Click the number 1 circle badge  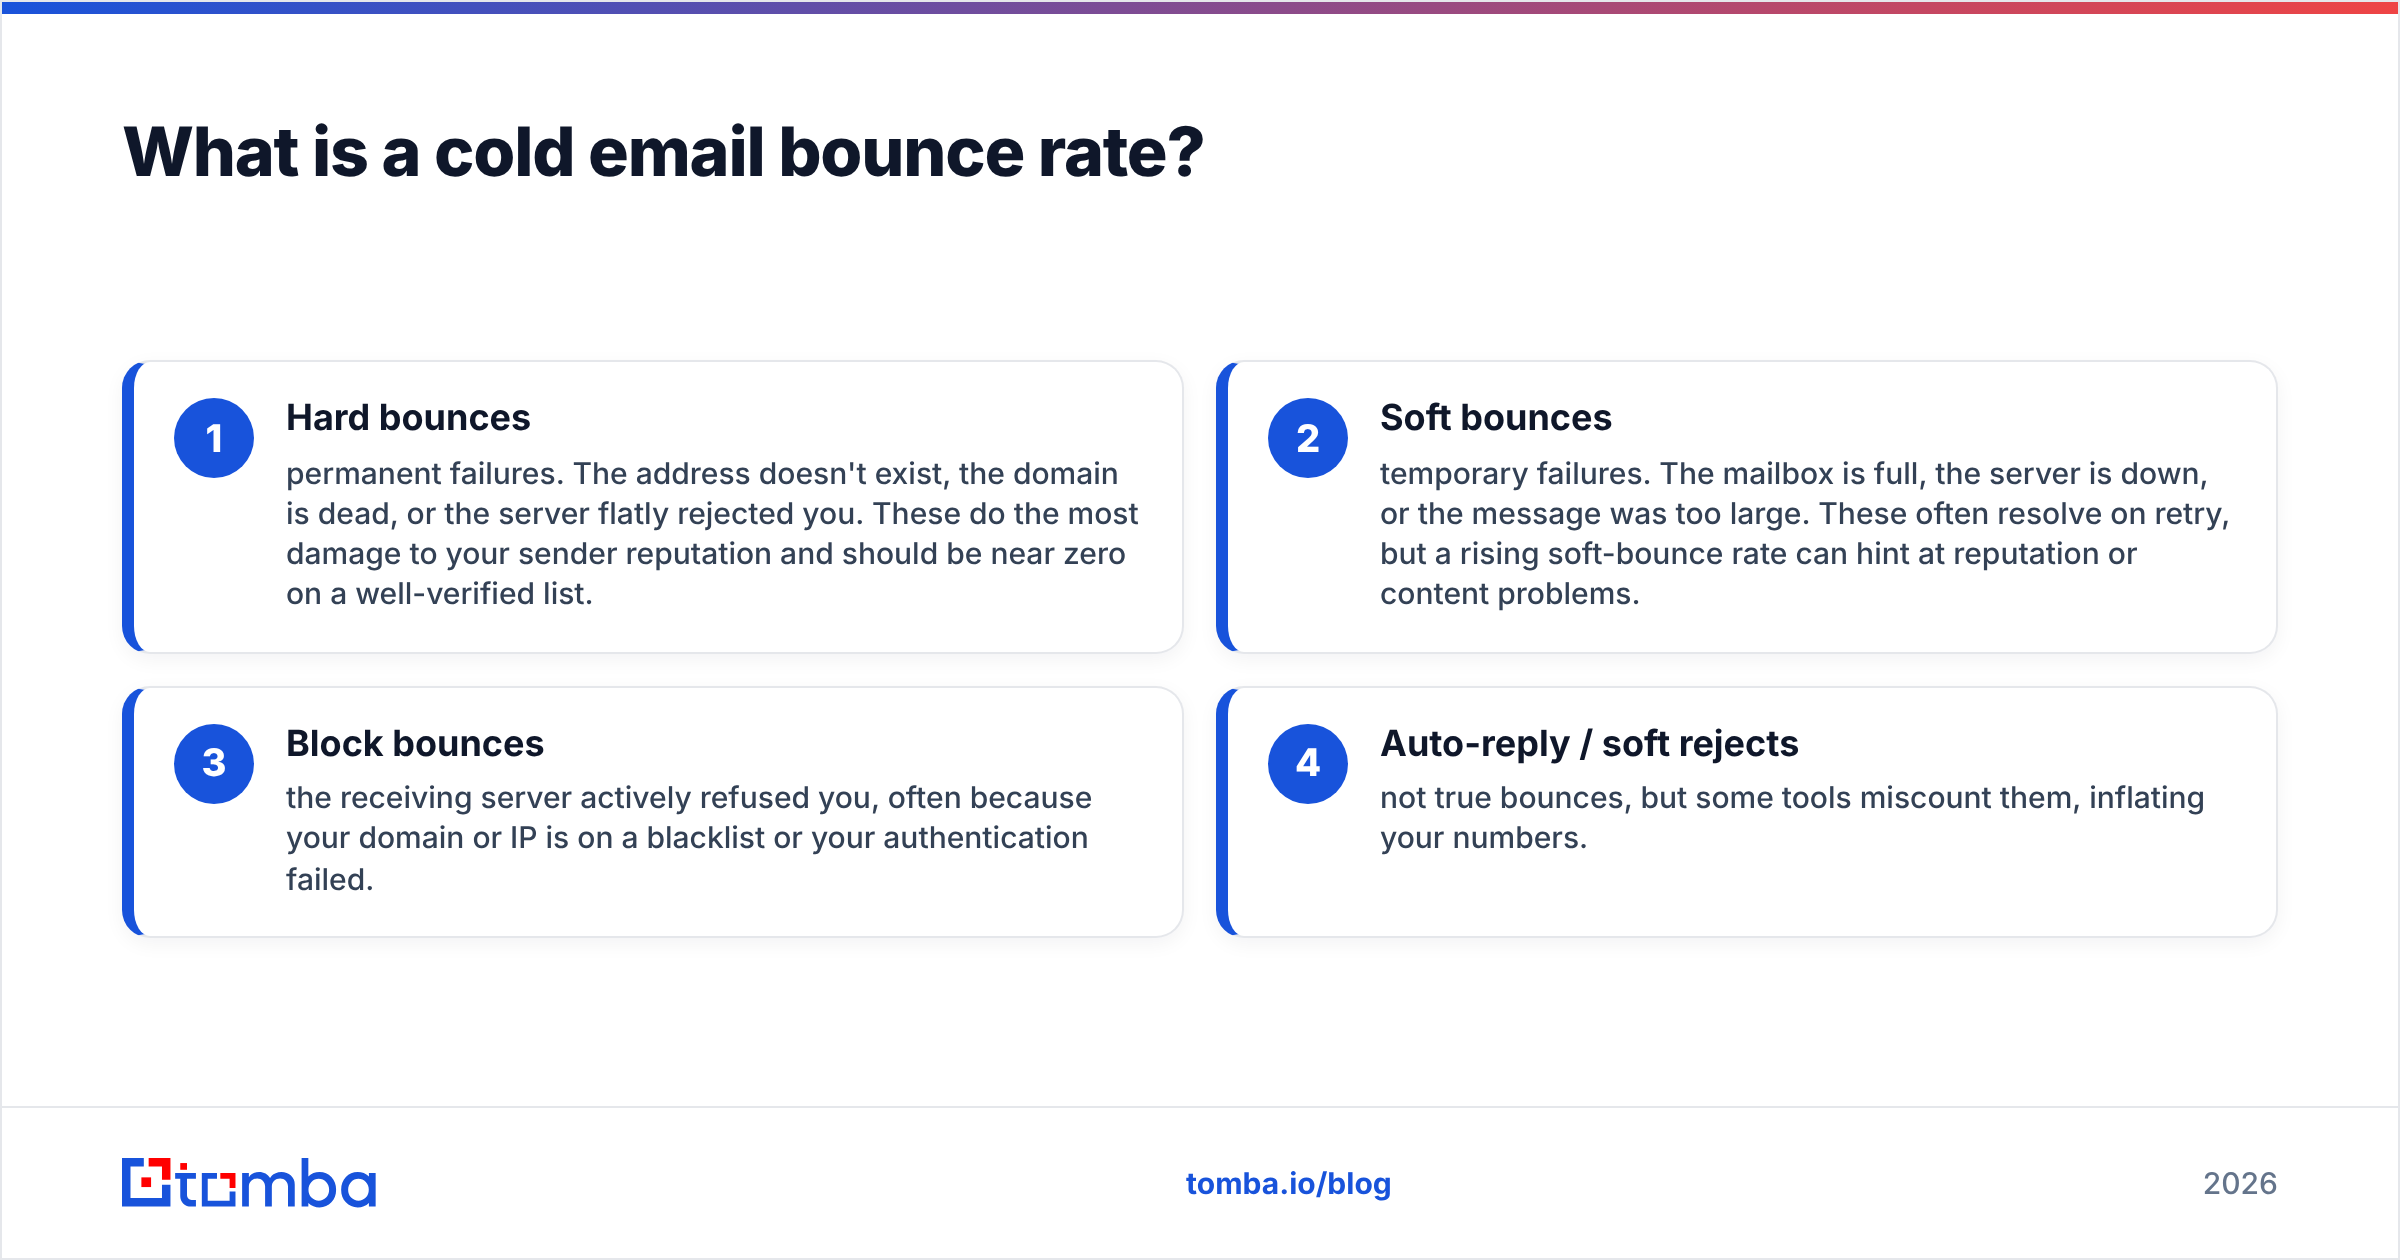tap(214, 438)
